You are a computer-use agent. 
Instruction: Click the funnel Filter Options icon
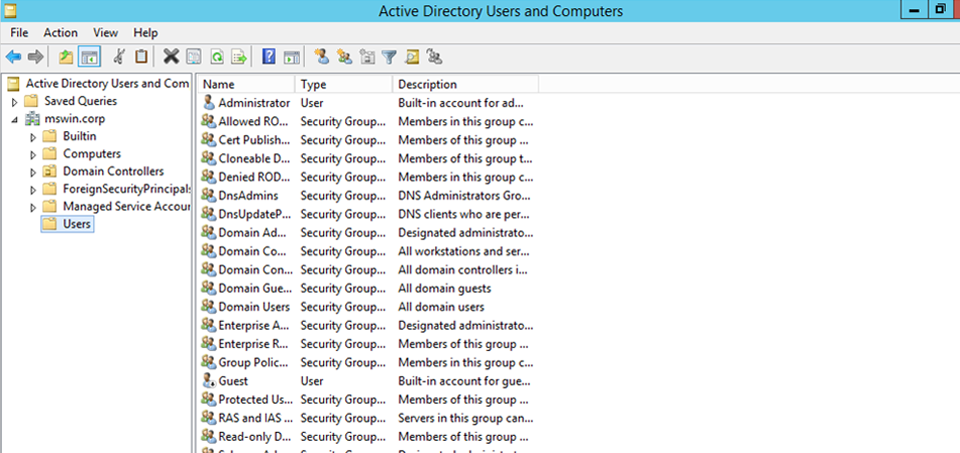(x=389, y=58)
